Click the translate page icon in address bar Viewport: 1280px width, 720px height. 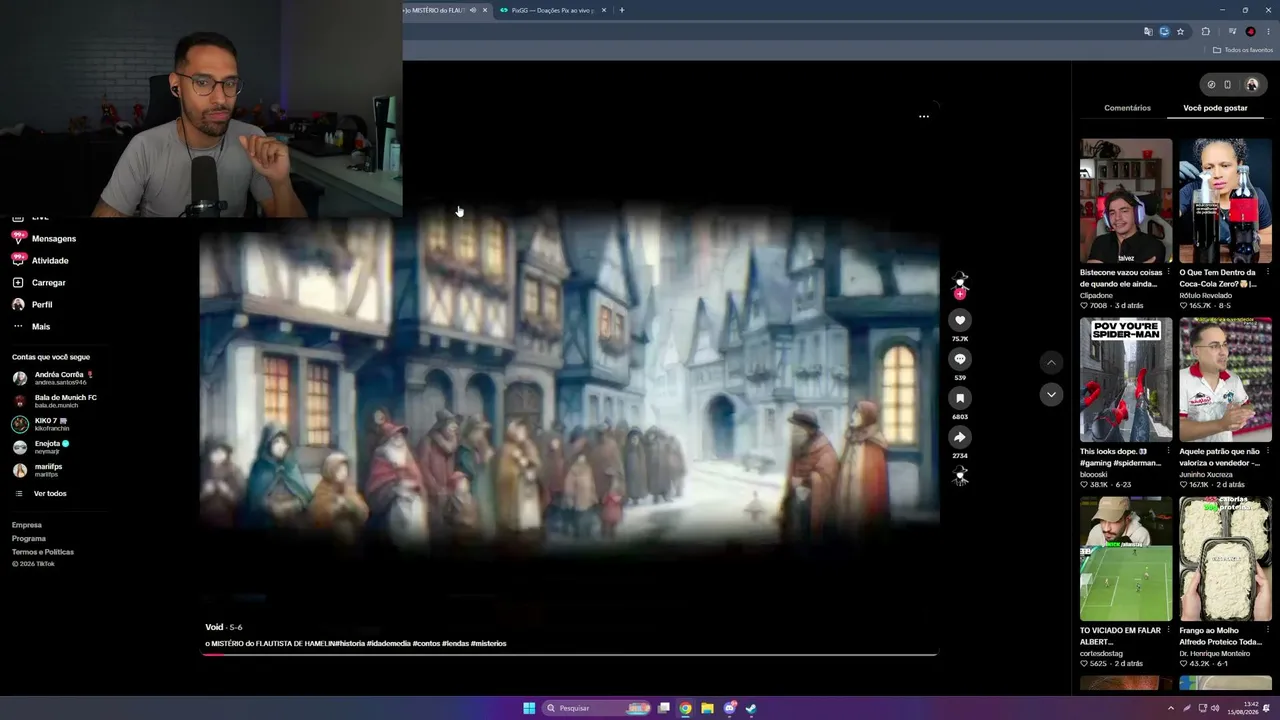click(1148, 31)
